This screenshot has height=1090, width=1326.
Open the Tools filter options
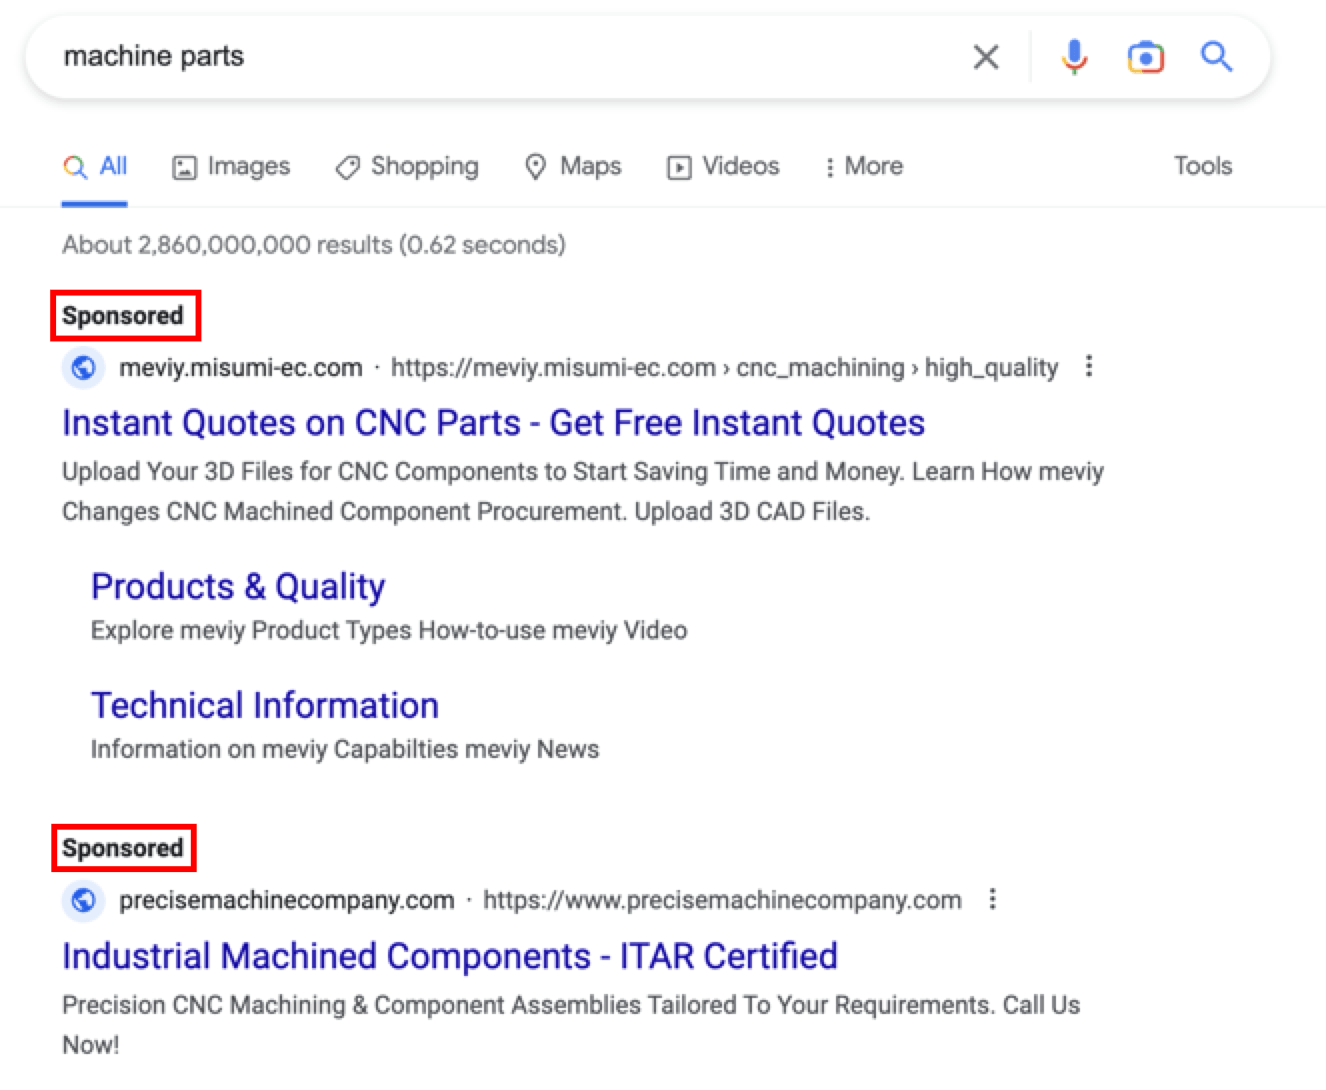1203,166
